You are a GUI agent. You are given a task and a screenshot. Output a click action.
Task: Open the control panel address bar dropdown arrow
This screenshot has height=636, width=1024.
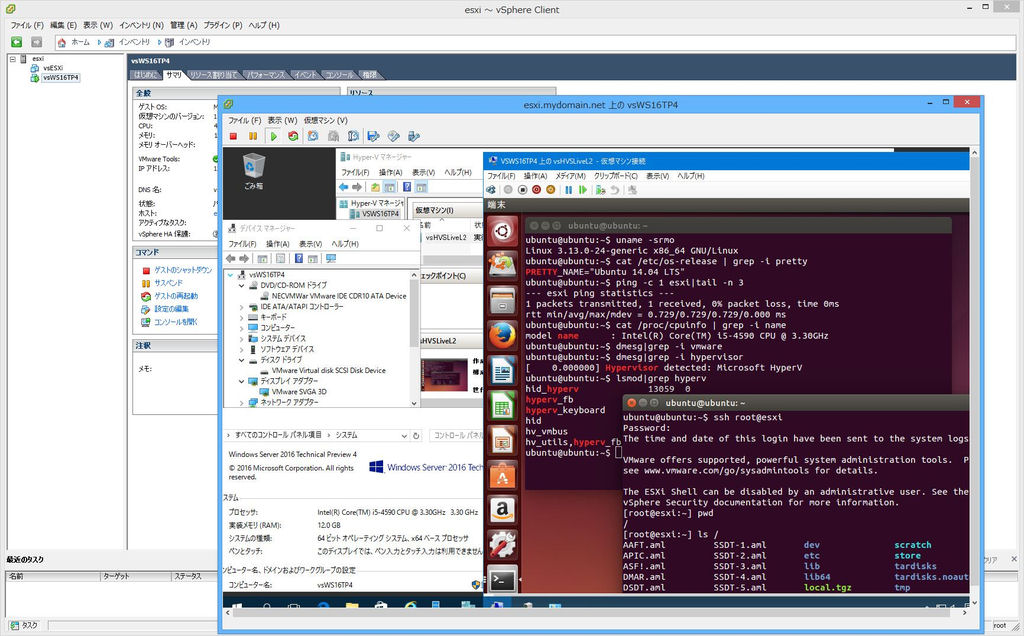point(405,436)
